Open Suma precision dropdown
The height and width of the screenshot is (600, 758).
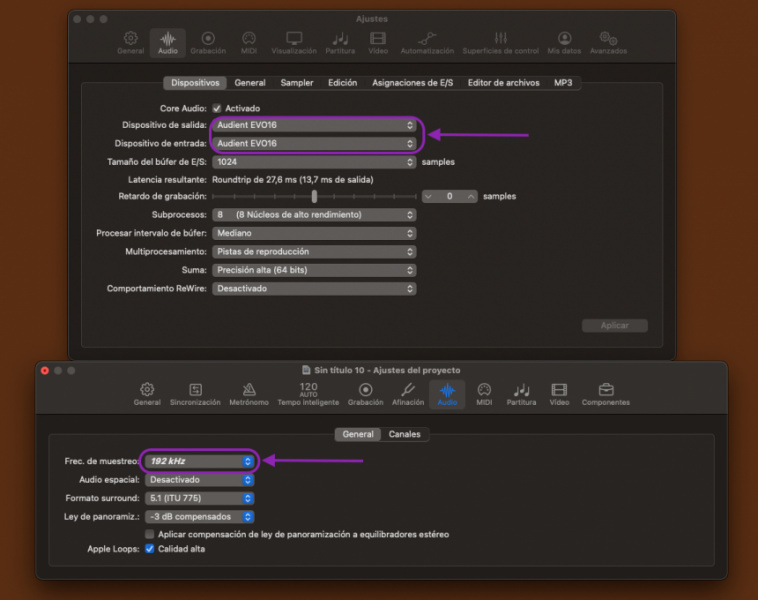coord(314,270)
